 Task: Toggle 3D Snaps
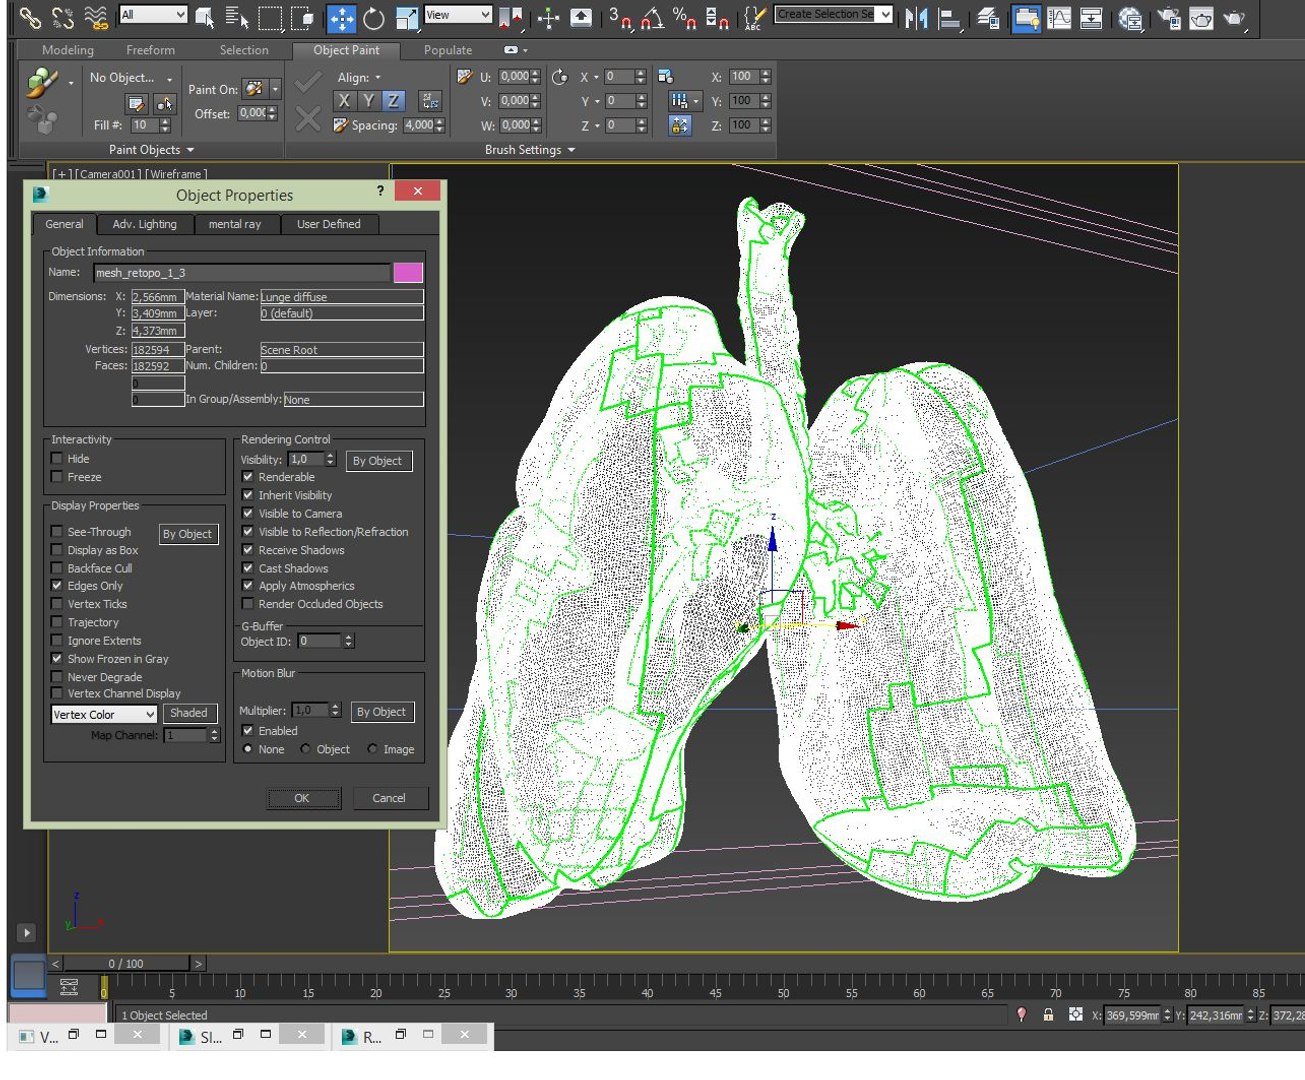(x=620, y=17)
